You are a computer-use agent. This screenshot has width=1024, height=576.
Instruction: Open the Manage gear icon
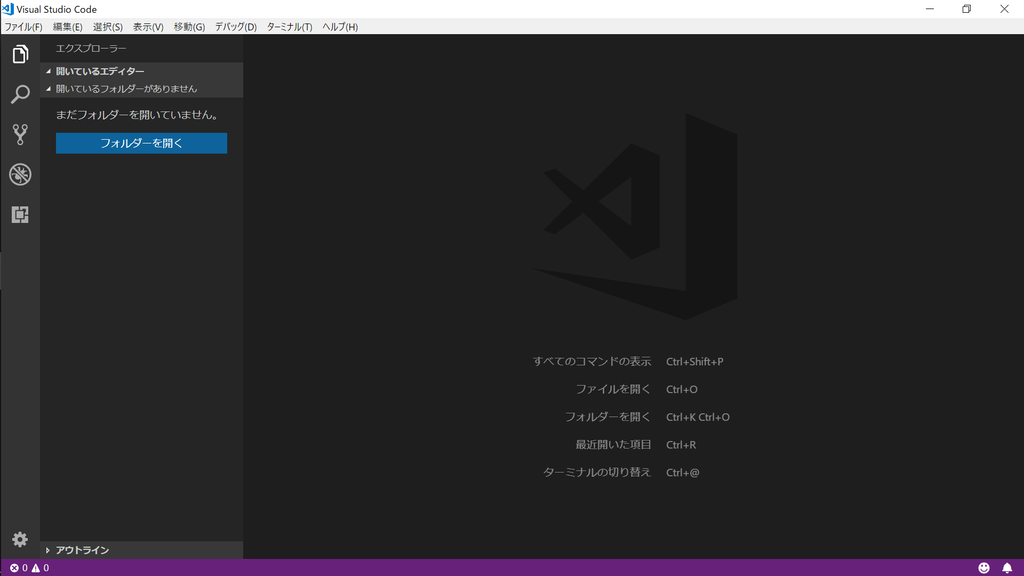point(20,539)
